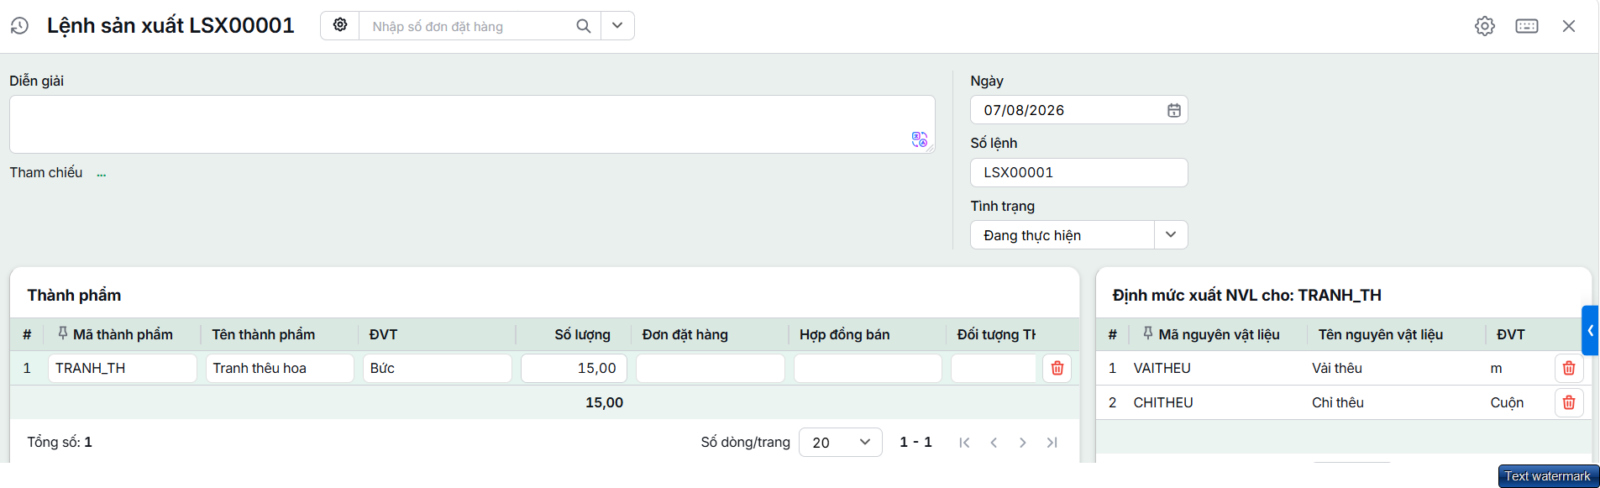Click in the Diễn giải text area
The image size is (1600, 488).
tap(472, 124)
